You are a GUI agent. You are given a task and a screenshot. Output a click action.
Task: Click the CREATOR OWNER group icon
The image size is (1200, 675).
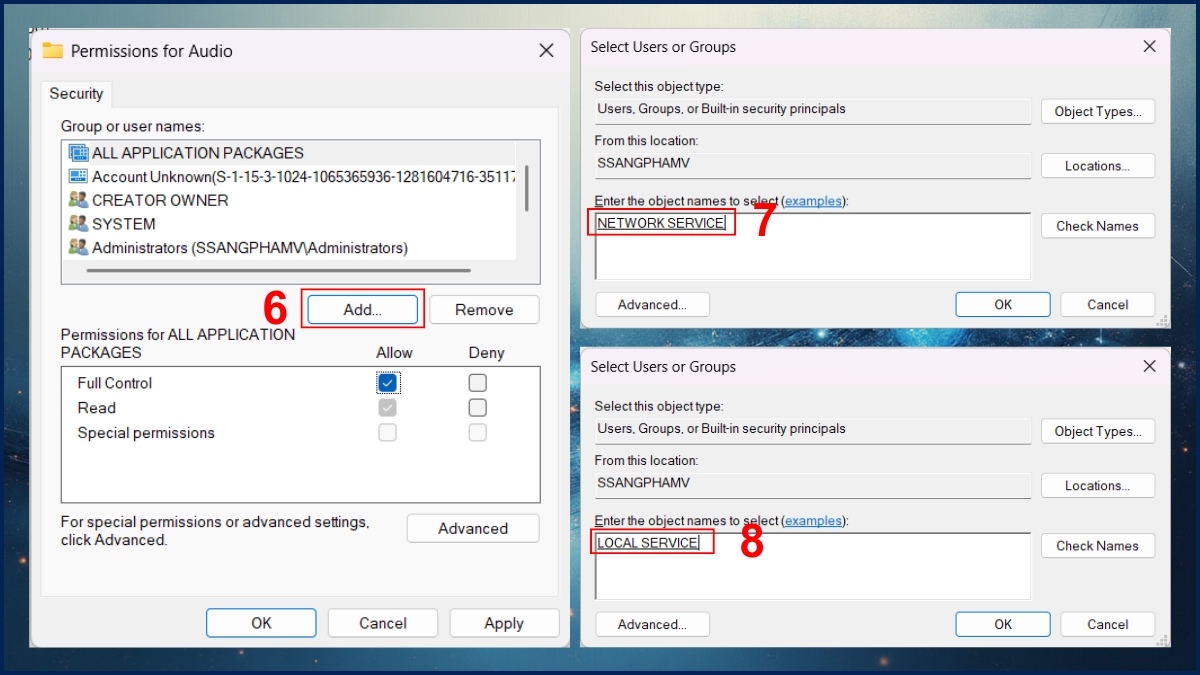pos(78,199)
